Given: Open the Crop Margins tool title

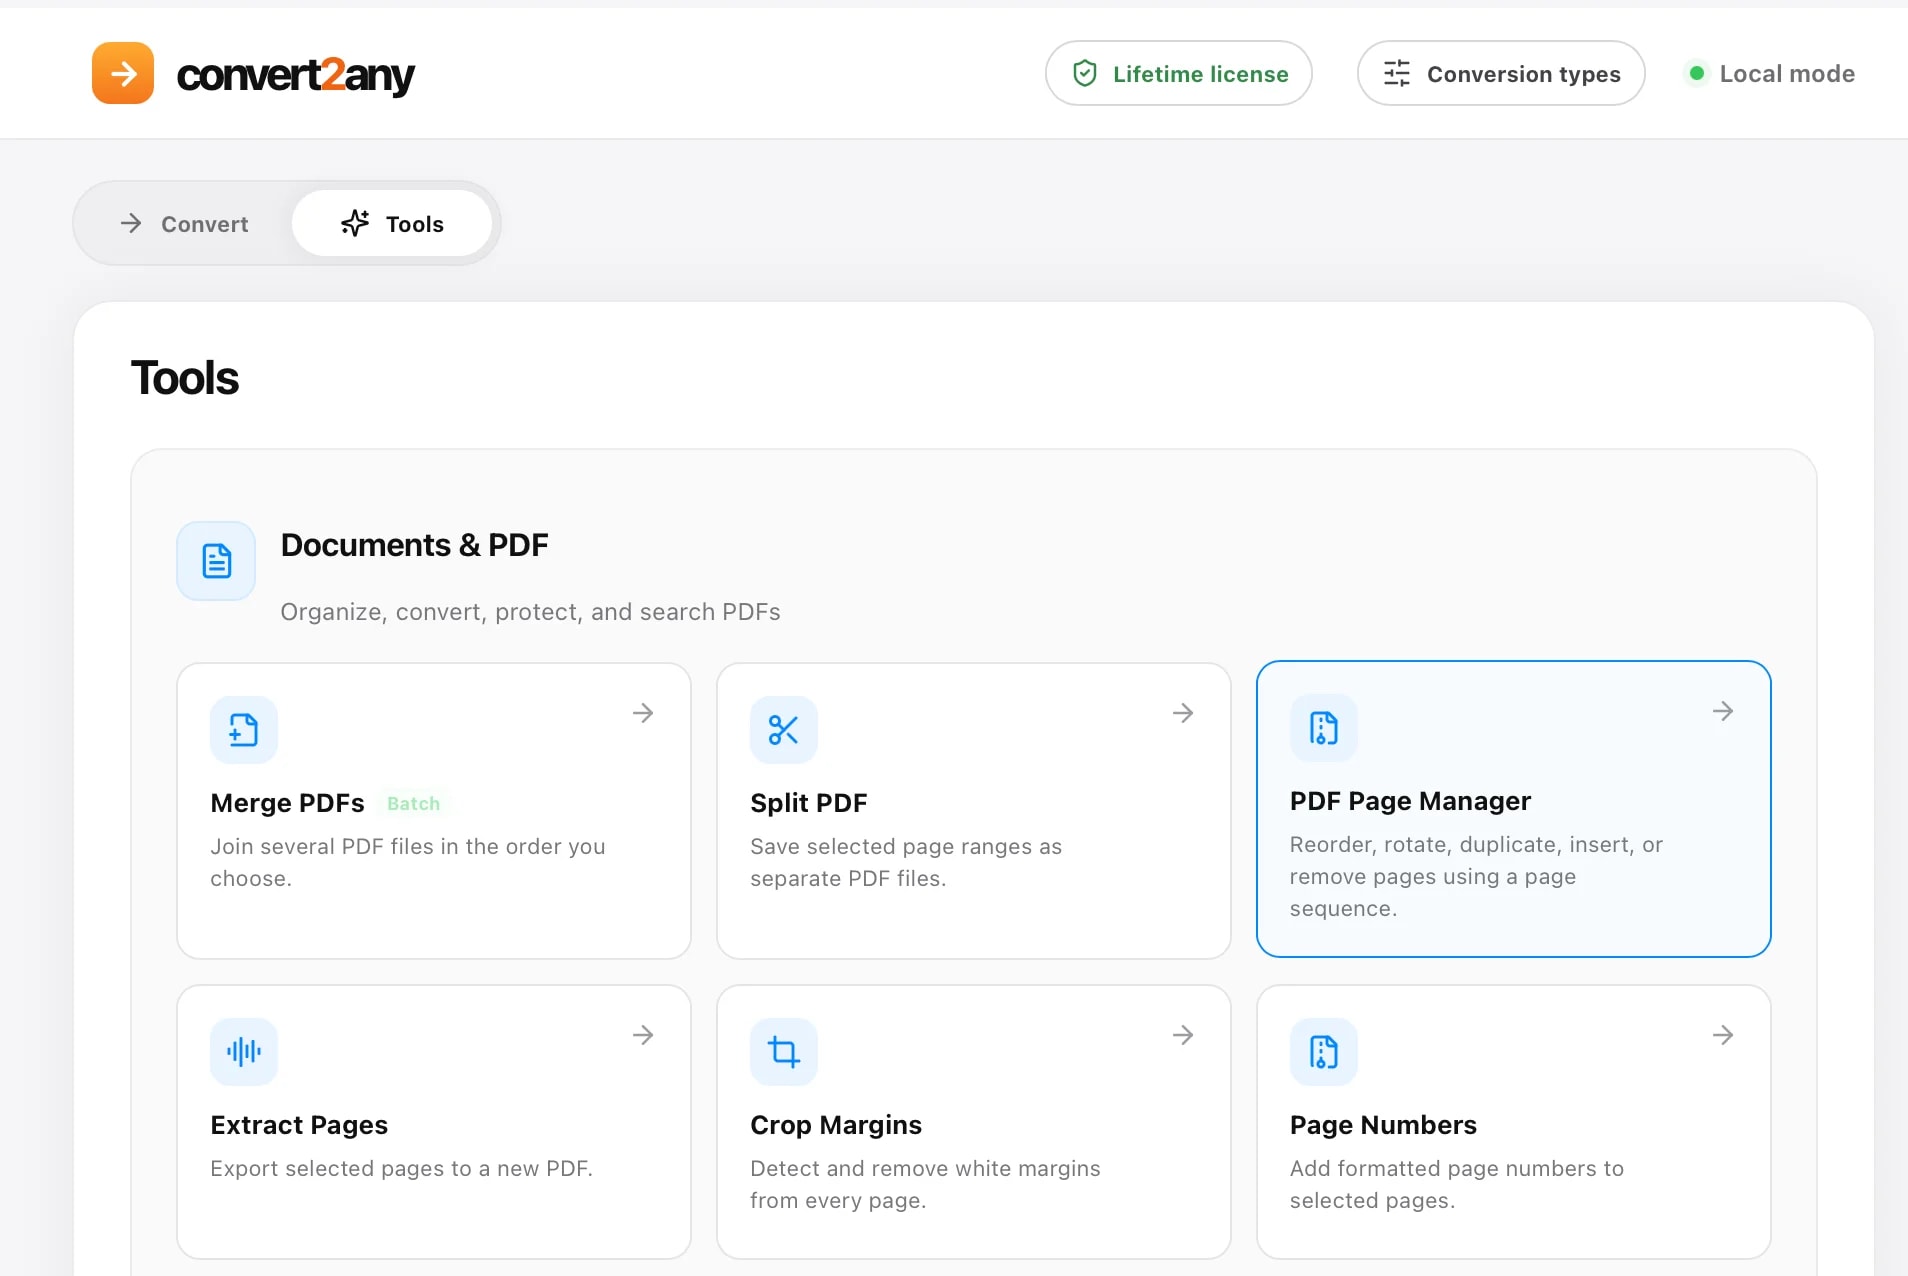Looking at the screenshot, I should click(836, 1125).
